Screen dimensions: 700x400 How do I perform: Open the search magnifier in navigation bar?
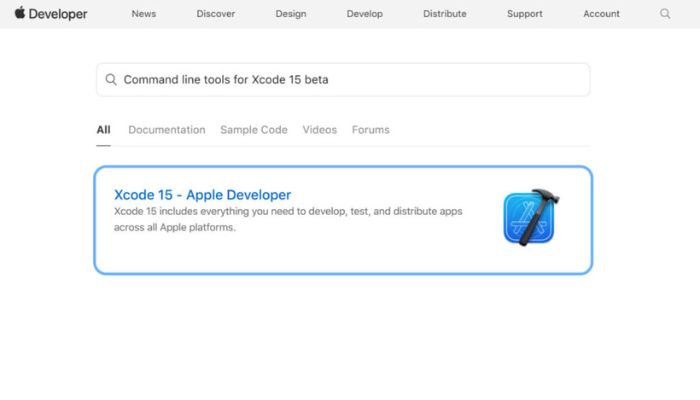coord(665,14)
